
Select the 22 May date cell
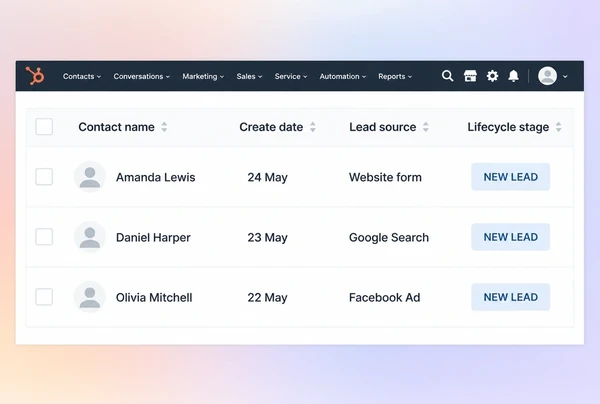[267, 297]
